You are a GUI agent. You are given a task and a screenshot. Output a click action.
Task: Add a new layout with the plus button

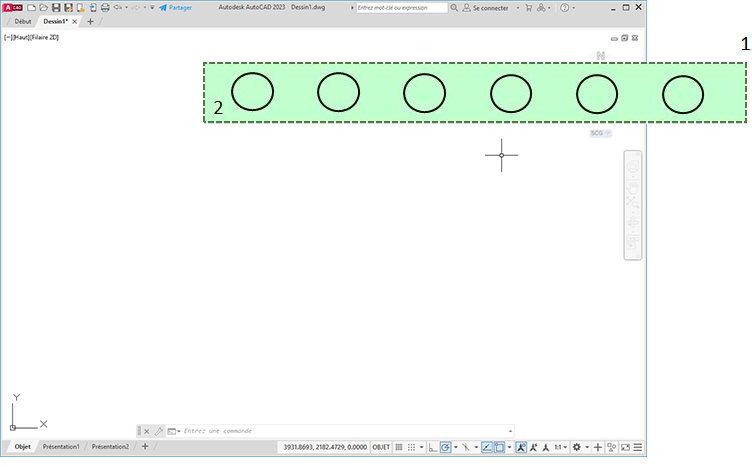[x=145, y=446]
